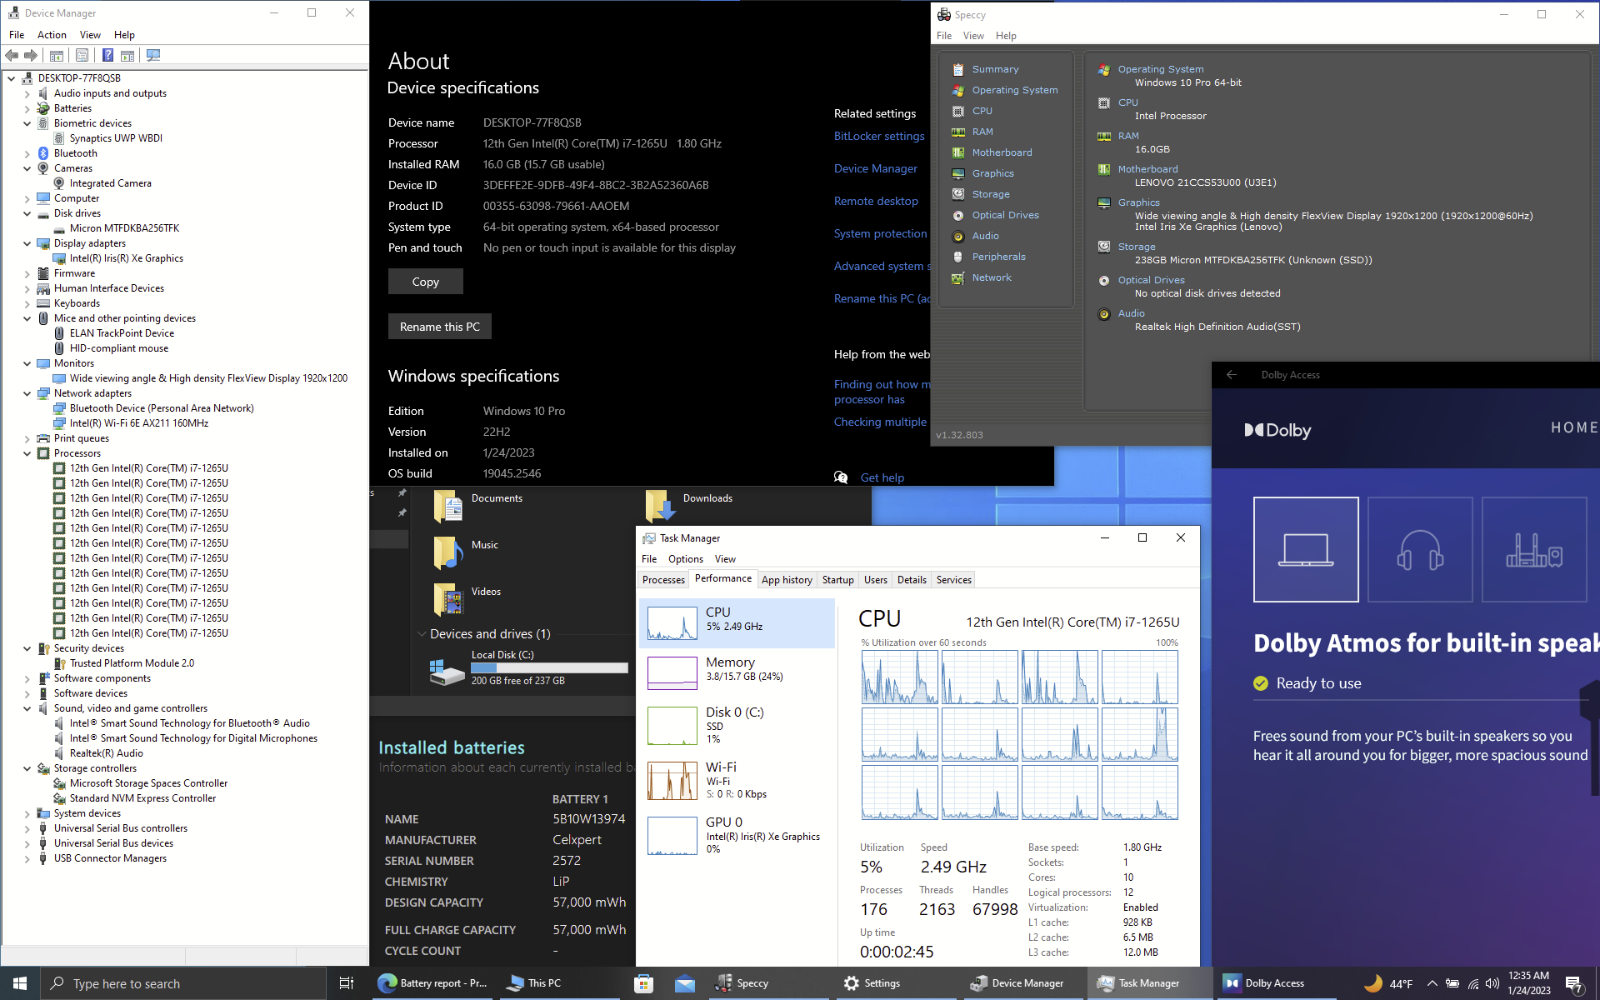Select the Optical Drives icon in Speccy's sidebar
This screenshot has height=1000, width=1600.
(958, 215)
